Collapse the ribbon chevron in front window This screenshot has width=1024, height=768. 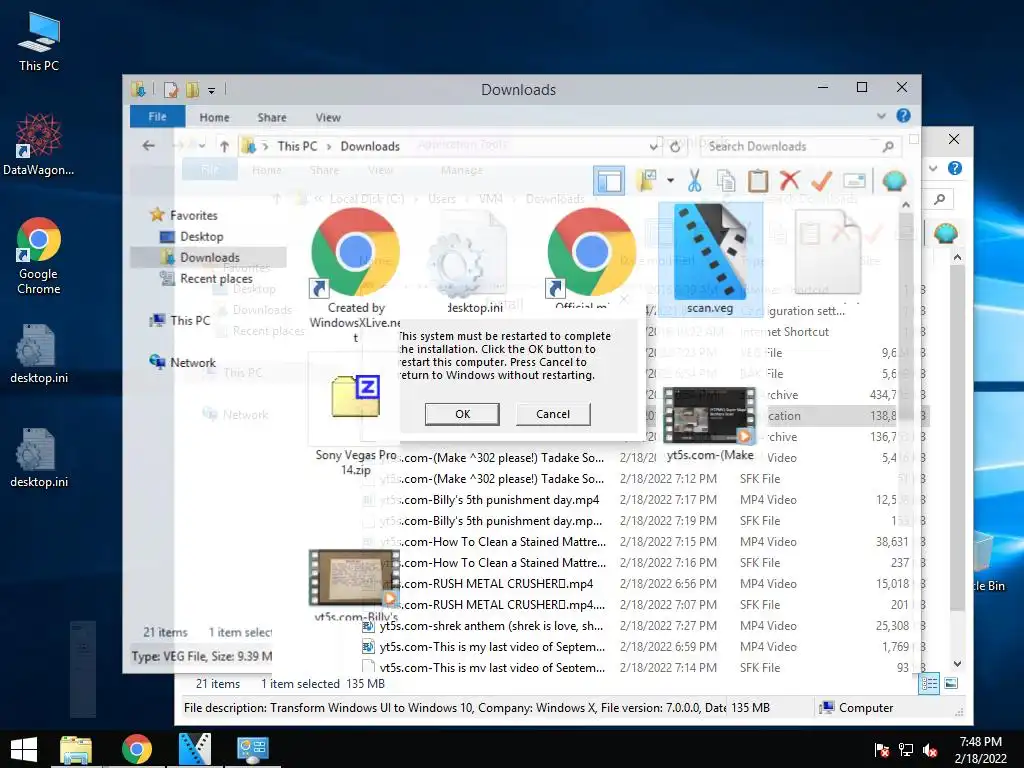(x=881, y=116)
